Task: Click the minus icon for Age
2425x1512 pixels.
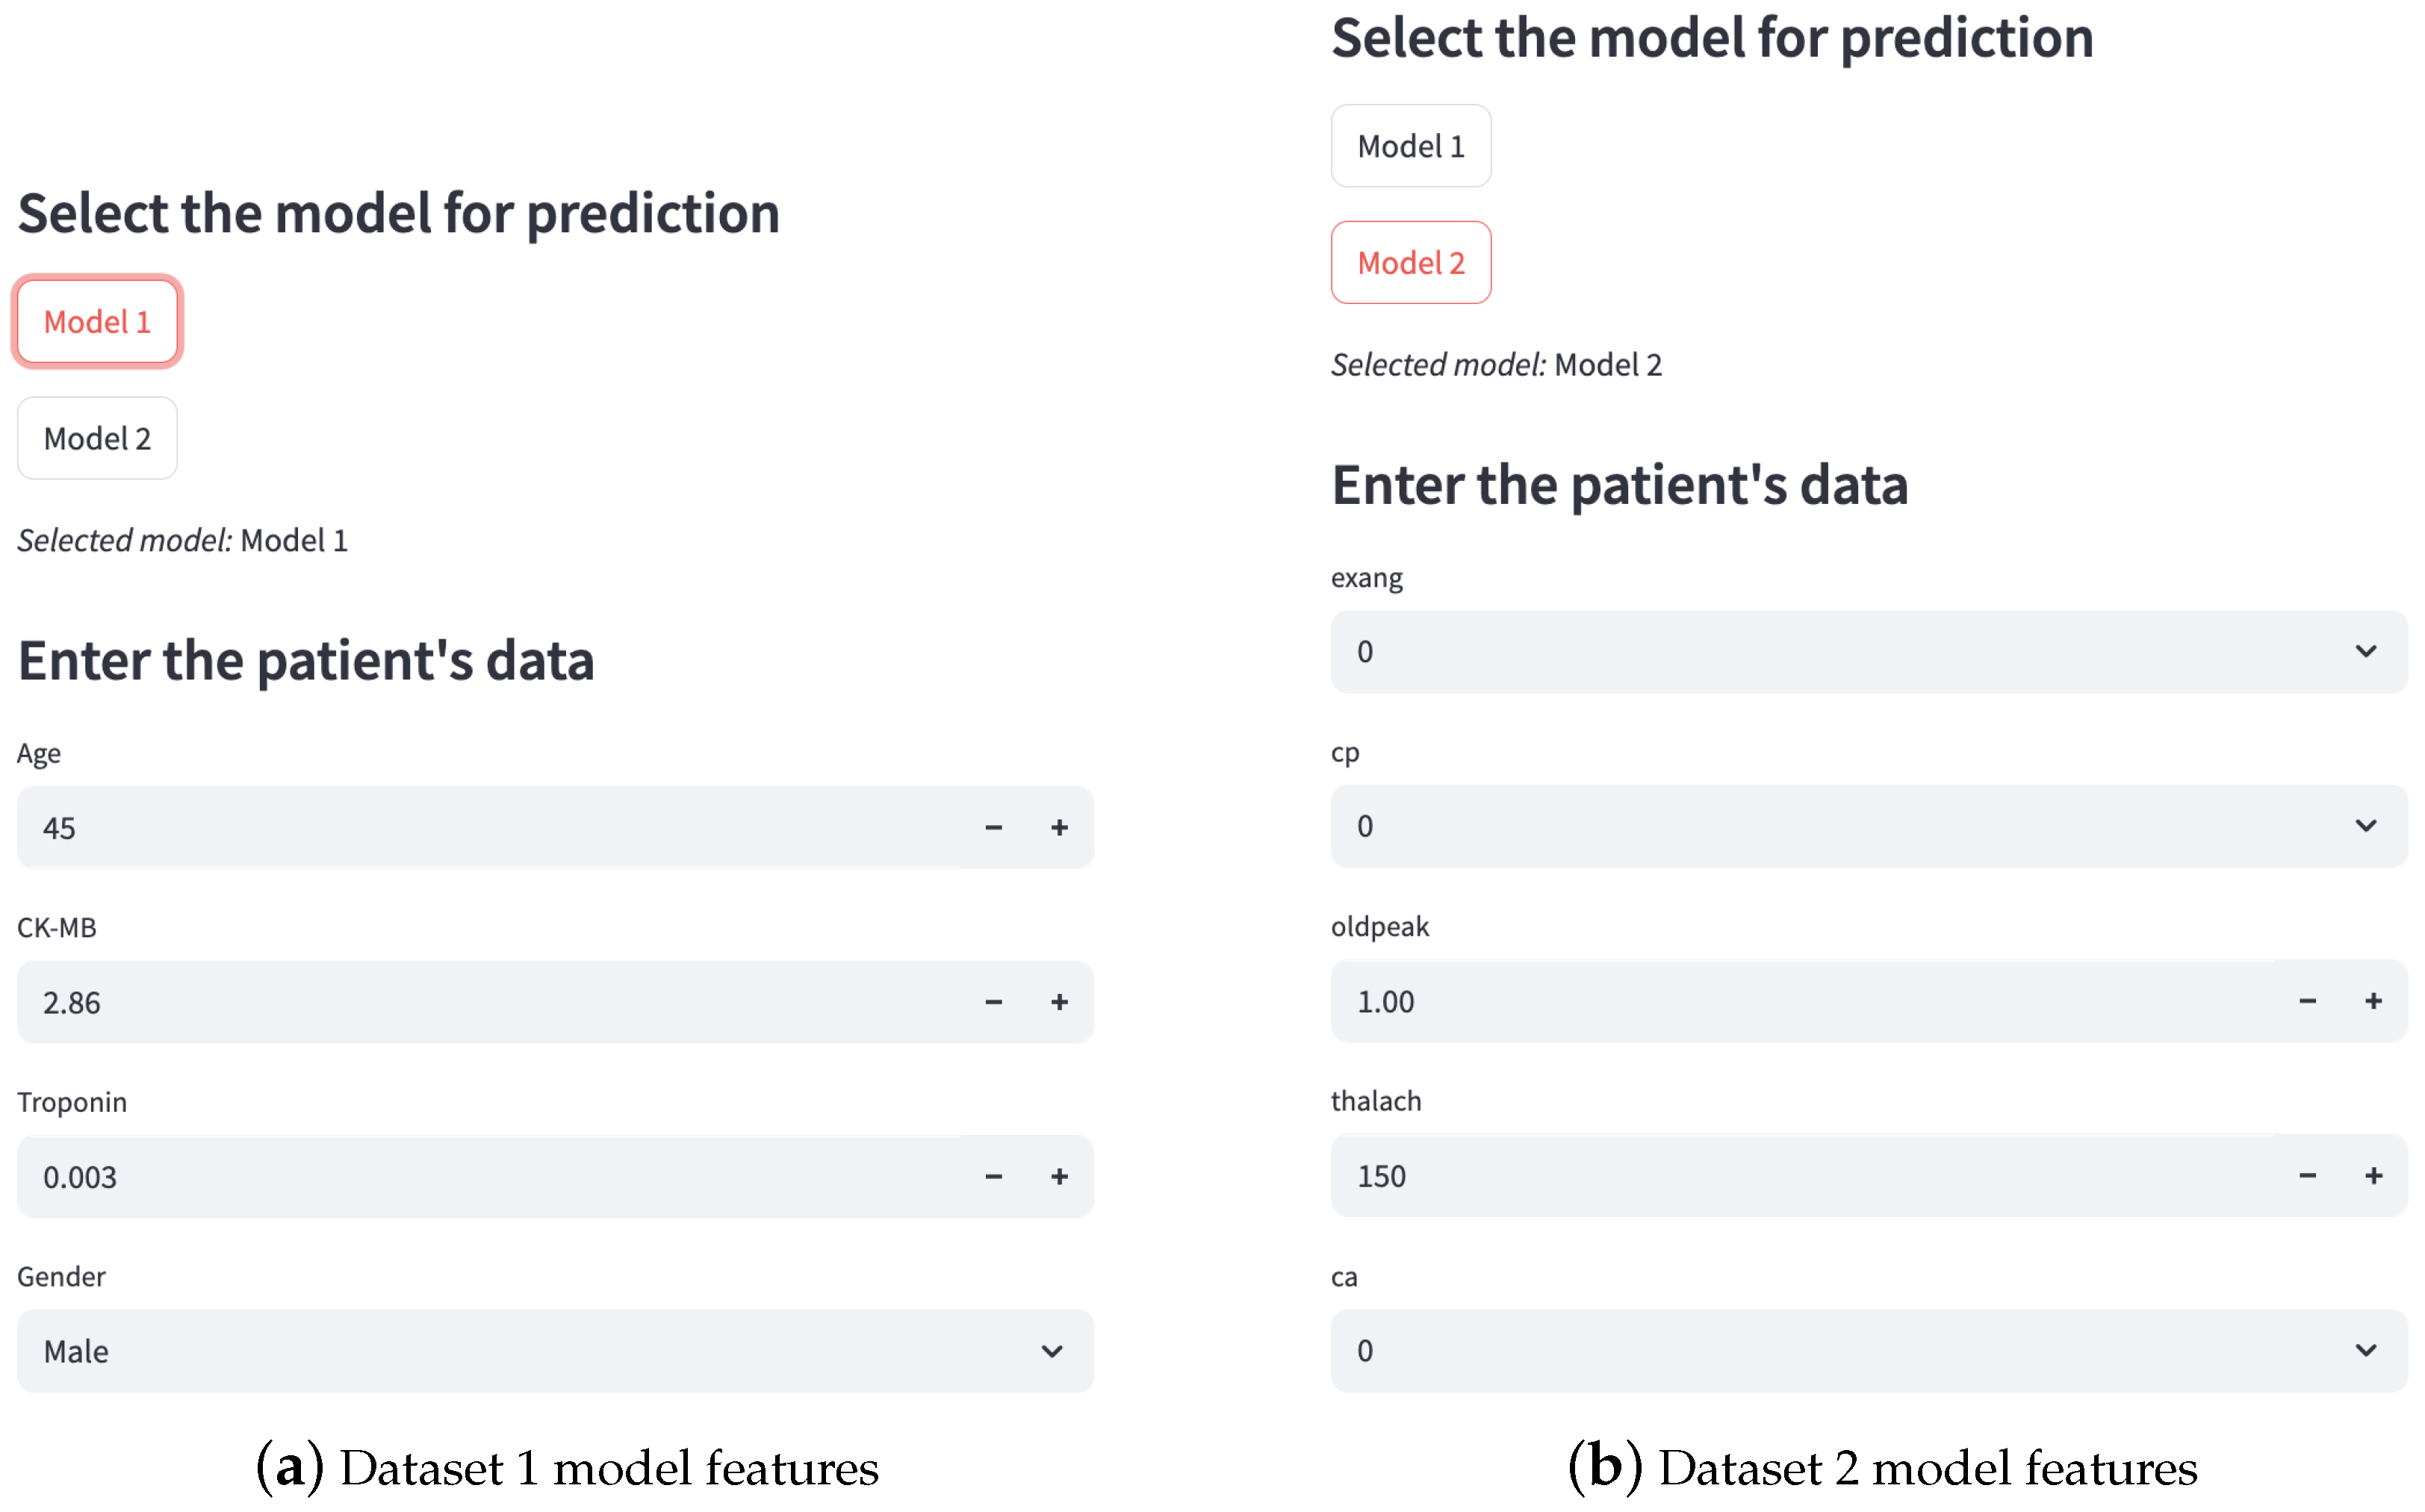Action: 993,827
